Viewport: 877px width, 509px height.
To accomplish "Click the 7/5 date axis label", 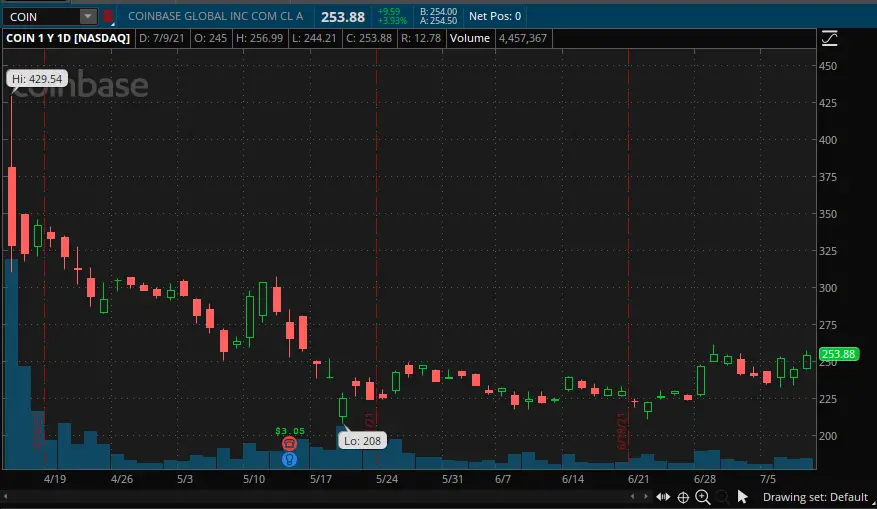I will (768, 479).
